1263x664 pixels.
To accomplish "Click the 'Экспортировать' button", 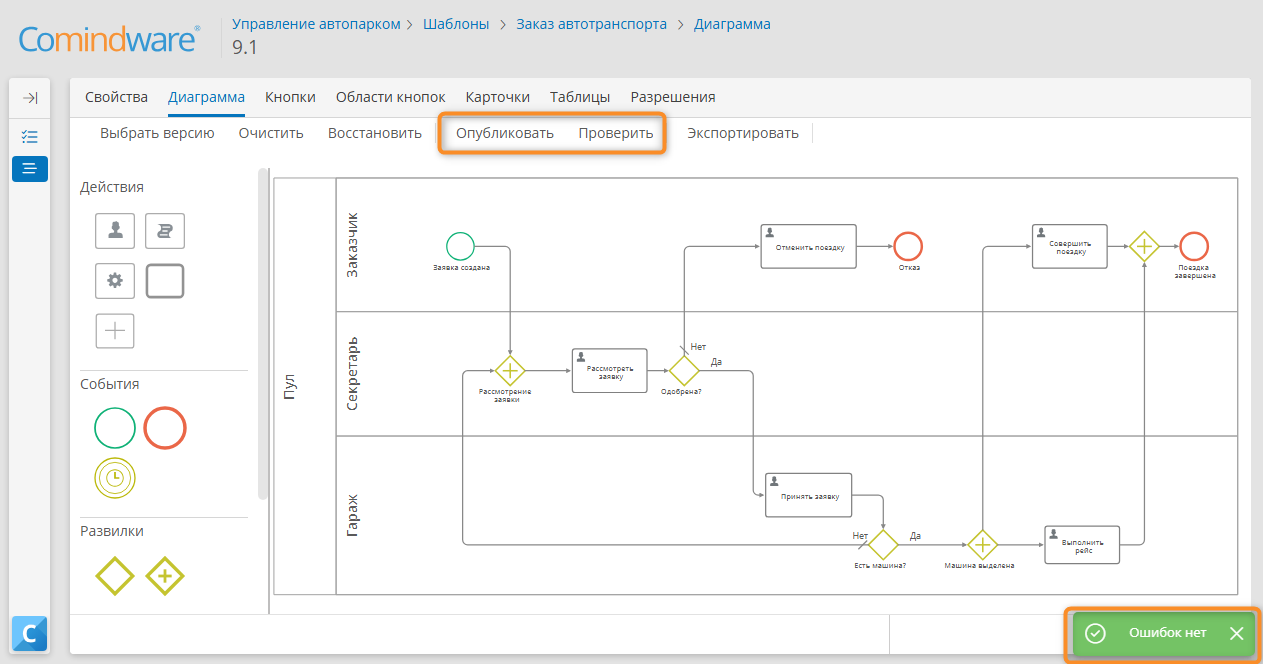I will pos(743,133).
